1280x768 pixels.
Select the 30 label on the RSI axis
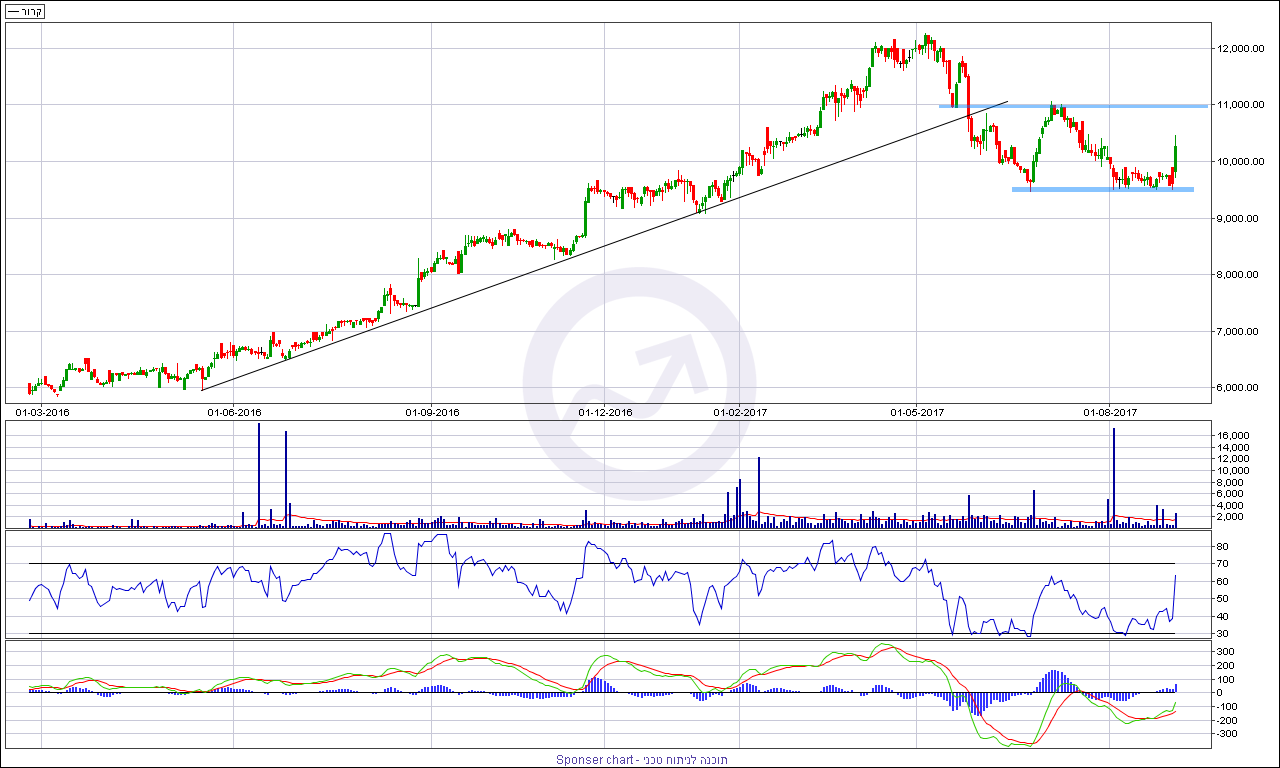[x=1222, y=634]
